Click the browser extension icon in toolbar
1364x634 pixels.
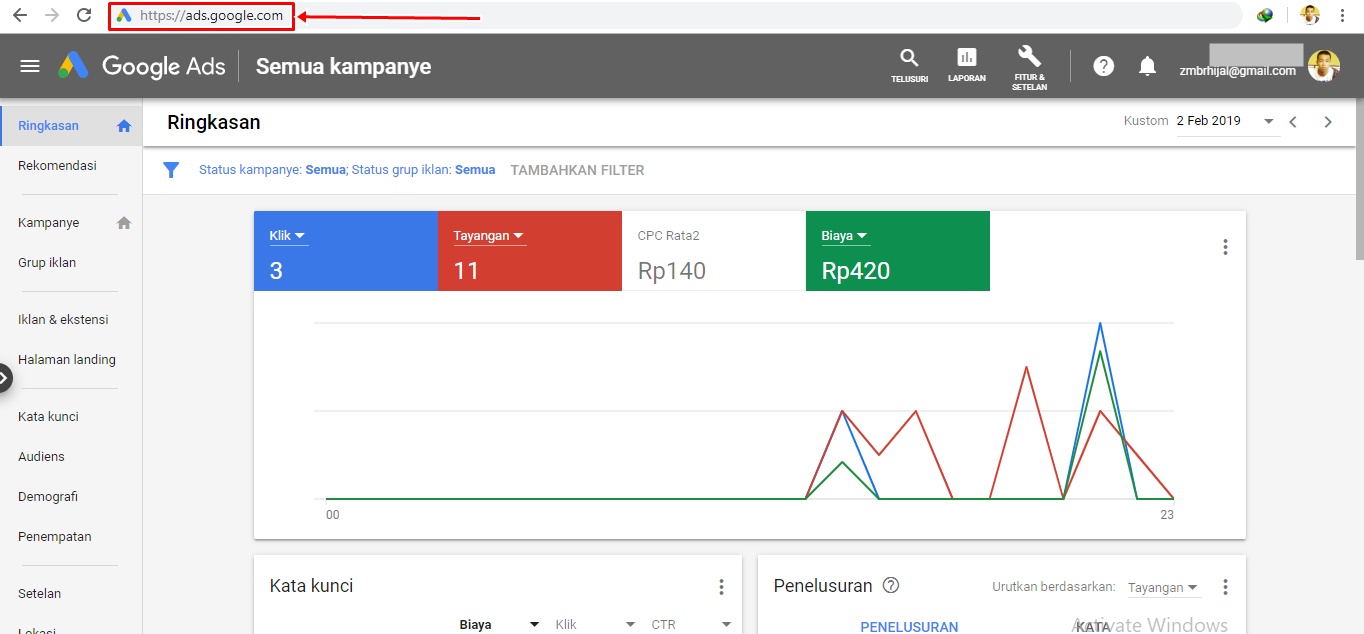1265,15
